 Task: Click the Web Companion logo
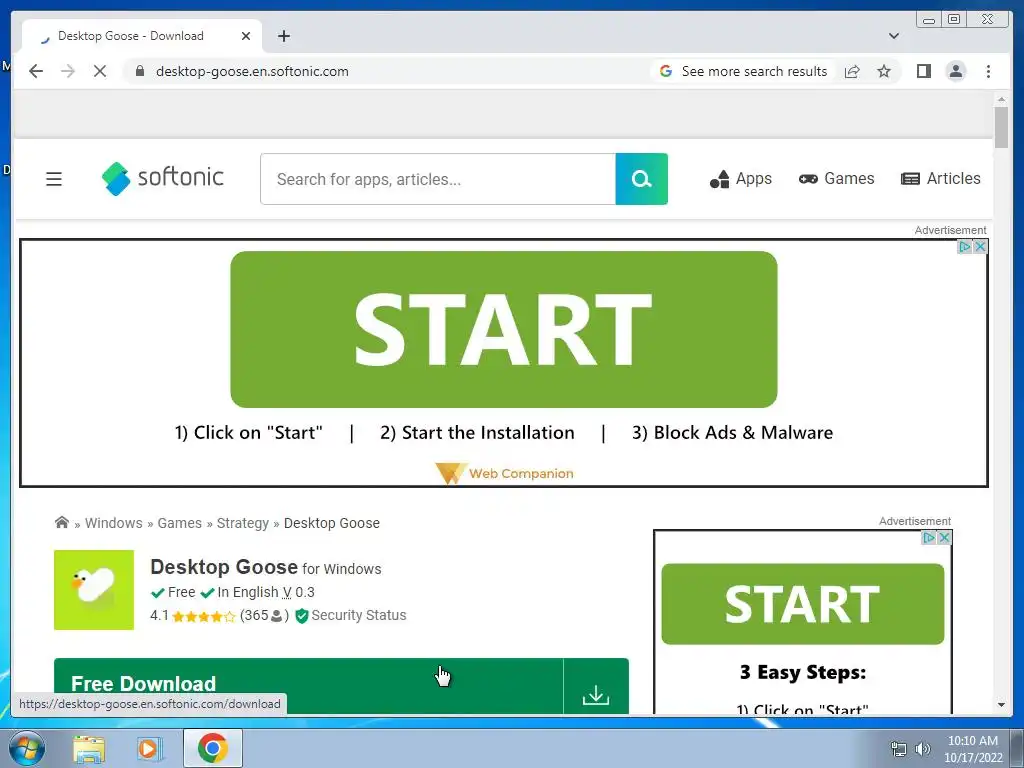click(x=504, y=473)
